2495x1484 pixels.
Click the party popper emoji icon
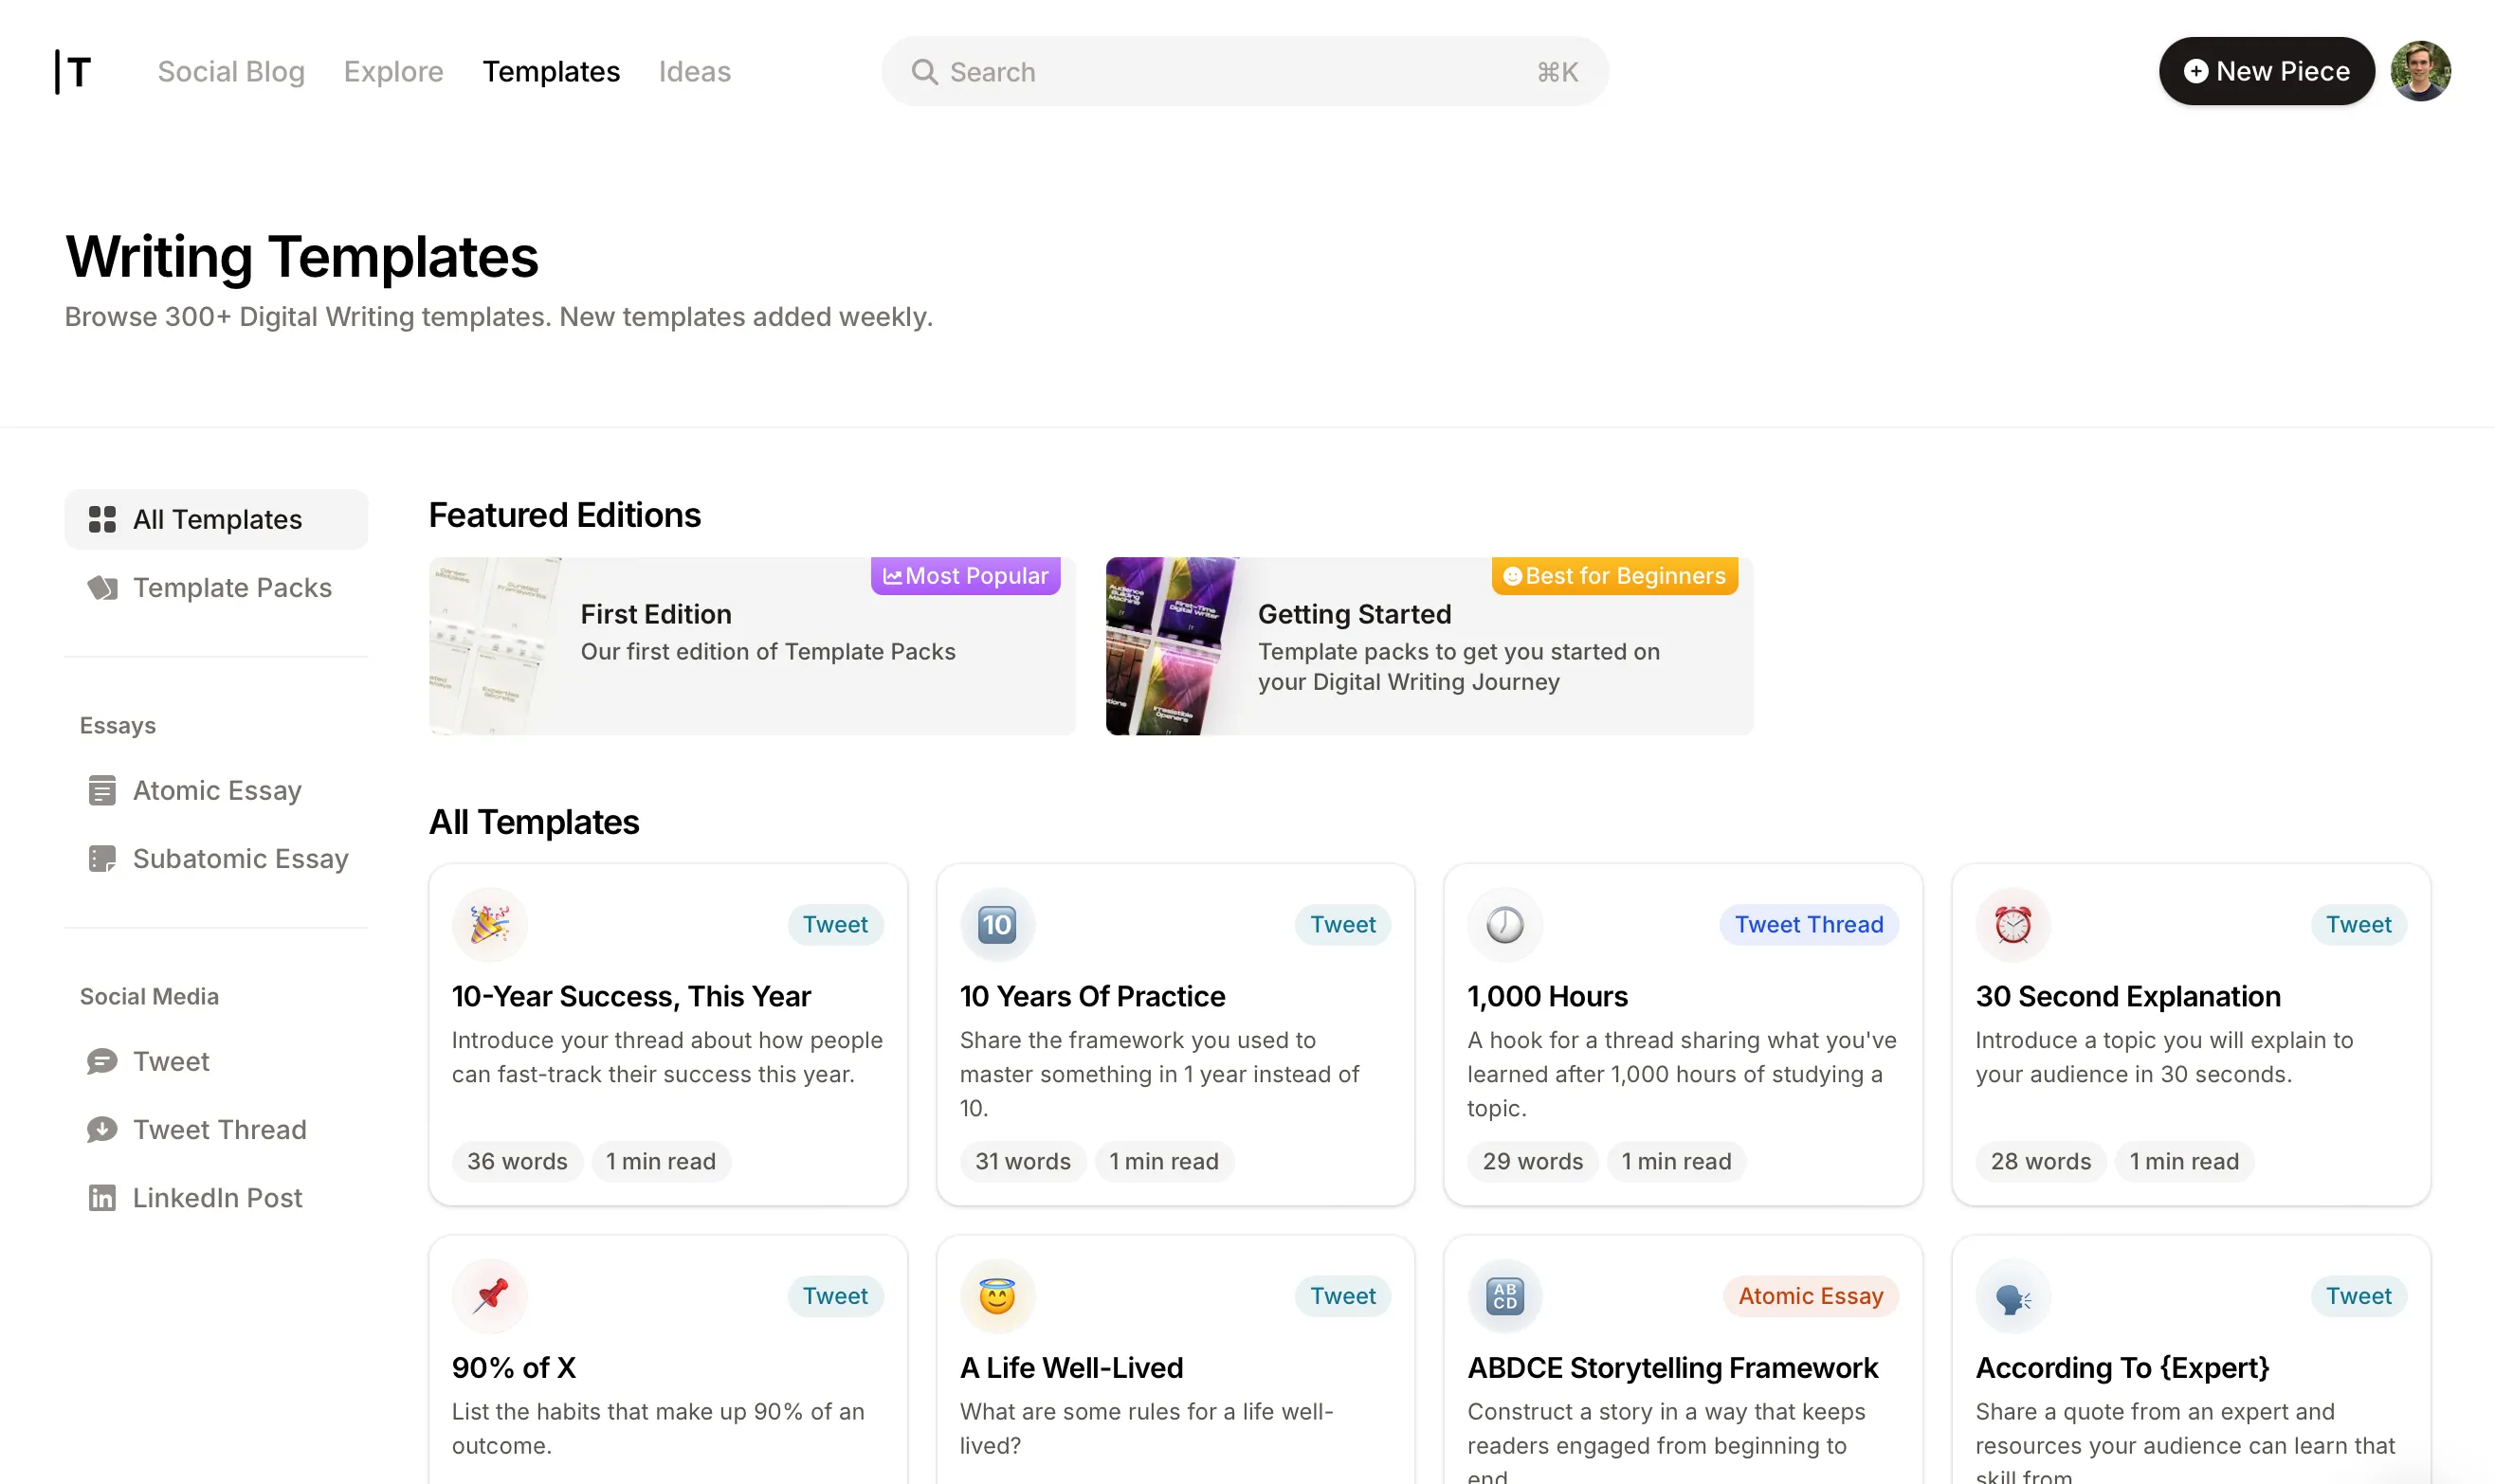tap(490, 925)
